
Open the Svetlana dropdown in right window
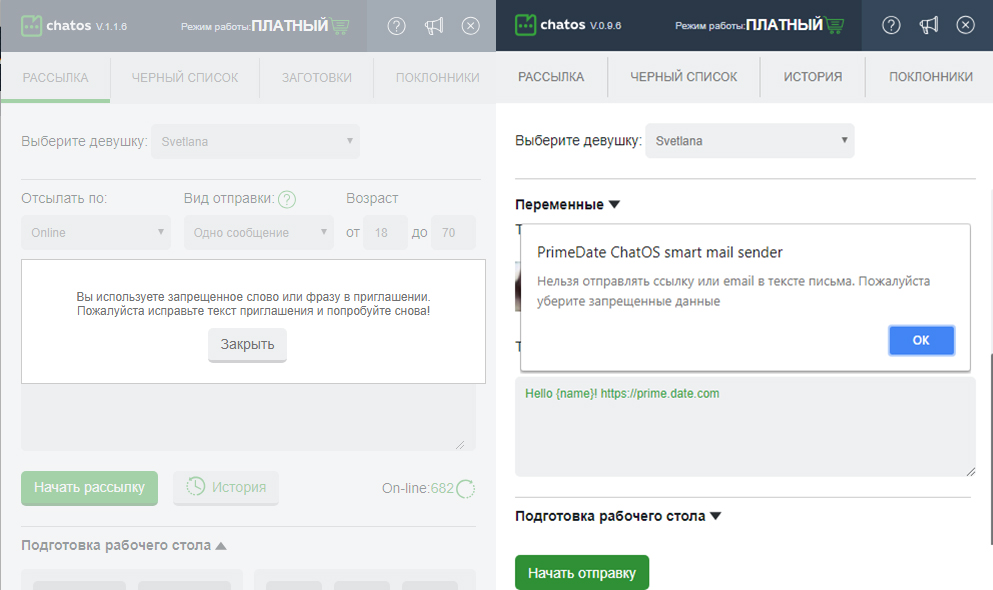tap(750, 141)
